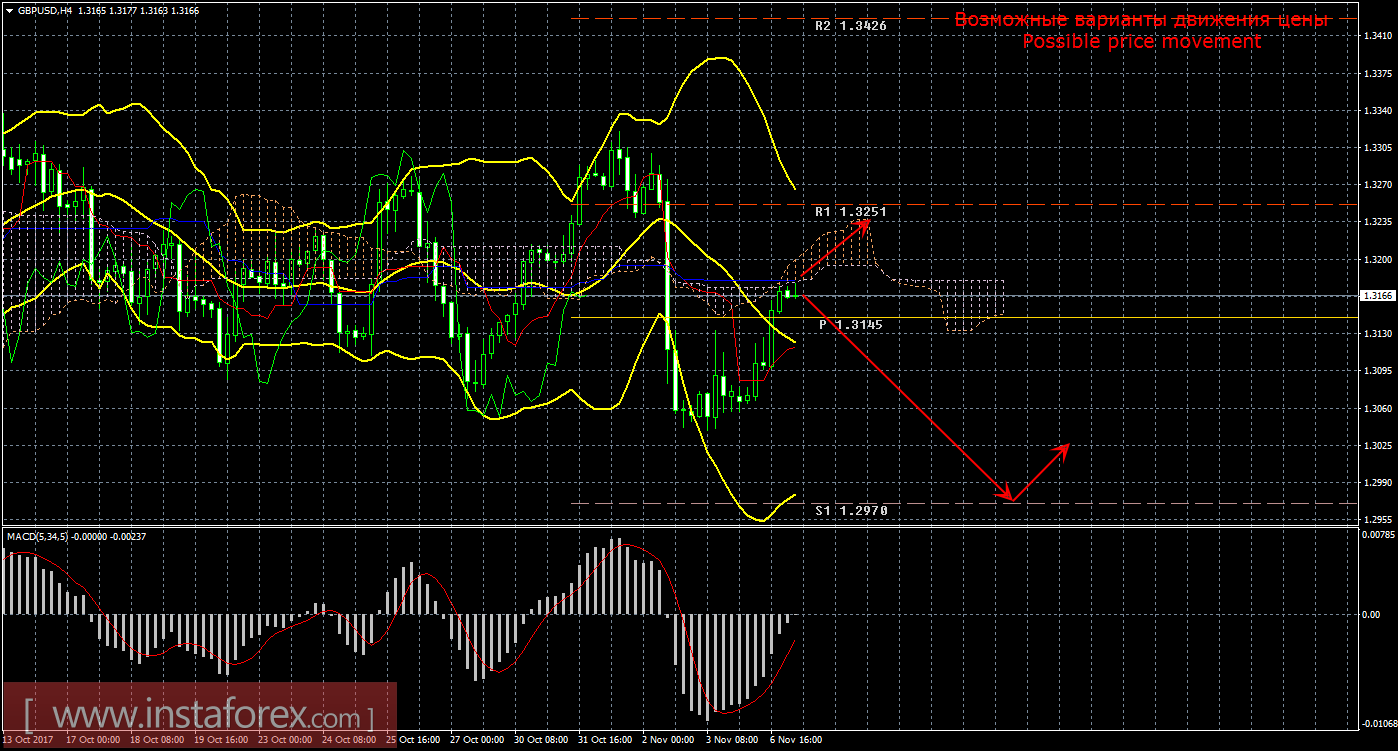The height and width of the screenshot is (751, 1398).
Task: Open the chart menu triangle beside GBPUSD,H4
Action: pyautogui.click(x=9, y=10)
